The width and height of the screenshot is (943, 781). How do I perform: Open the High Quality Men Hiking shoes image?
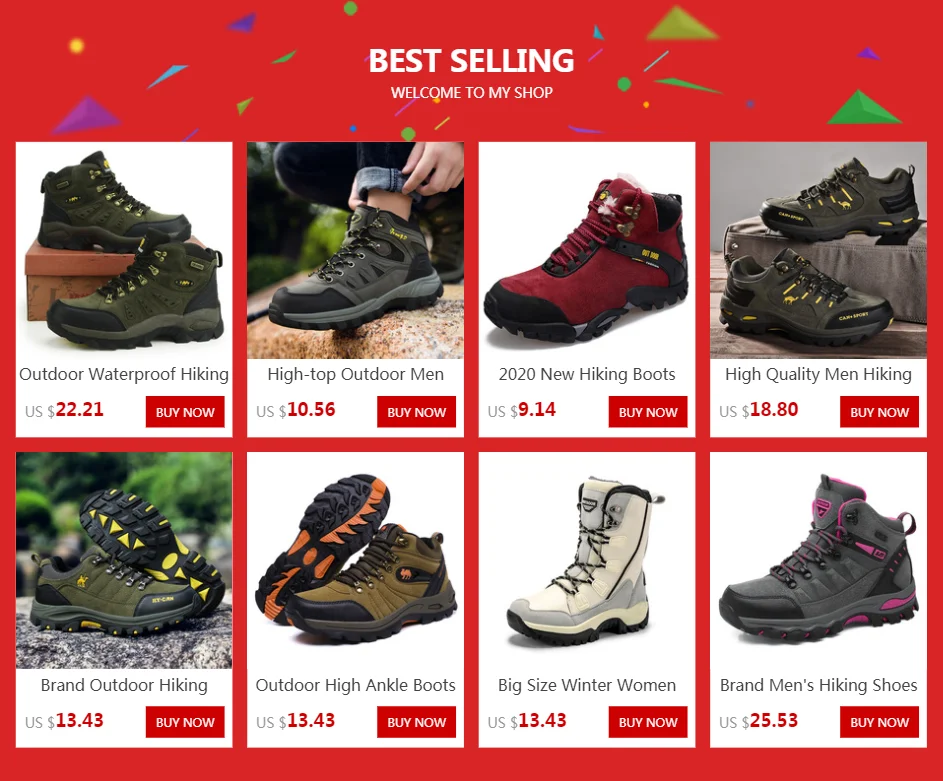click(819, 250)
